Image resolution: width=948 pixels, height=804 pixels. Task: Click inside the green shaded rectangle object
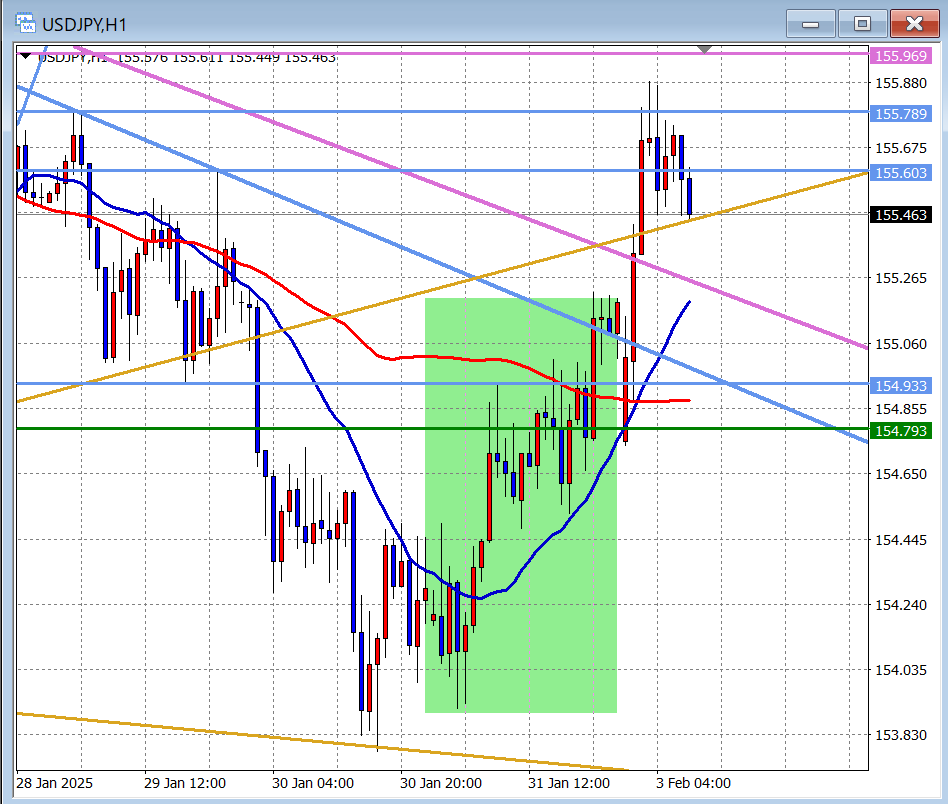[x=520, y=620]
